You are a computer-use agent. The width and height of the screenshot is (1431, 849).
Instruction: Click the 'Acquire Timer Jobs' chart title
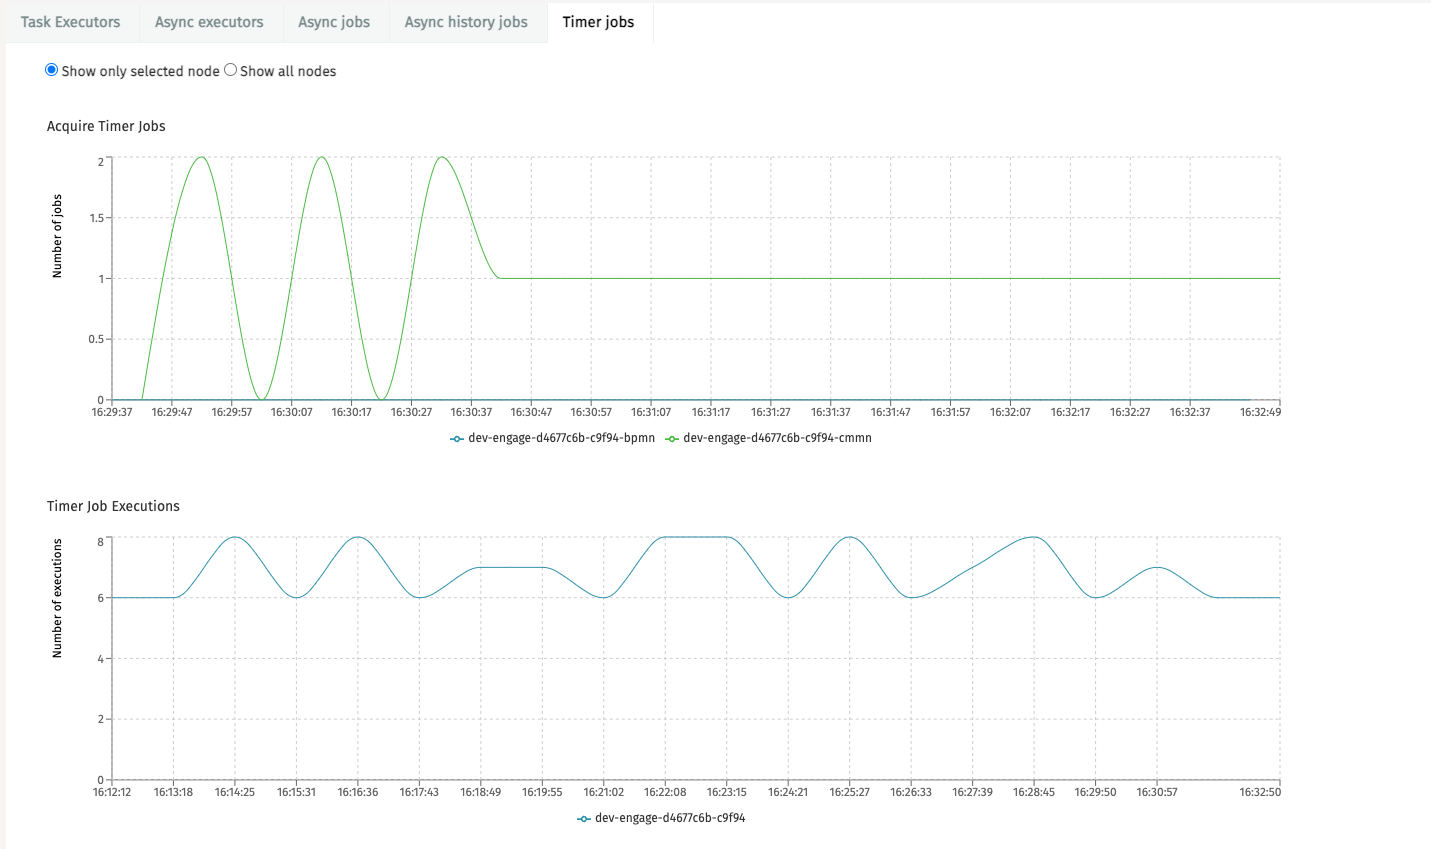point(106,126)
